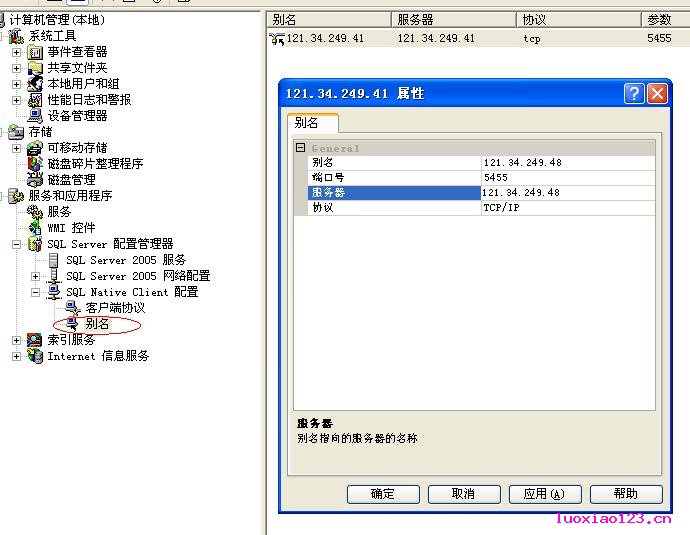Expand the Indexing Service (索引服务) node
690x535 pixels.
tap(16, 340)
